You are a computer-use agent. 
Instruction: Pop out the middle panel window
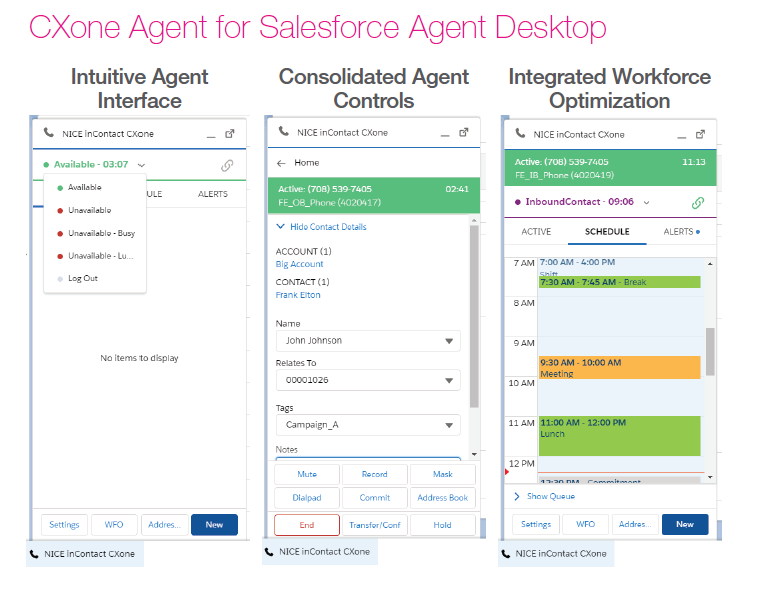(464, 132)
